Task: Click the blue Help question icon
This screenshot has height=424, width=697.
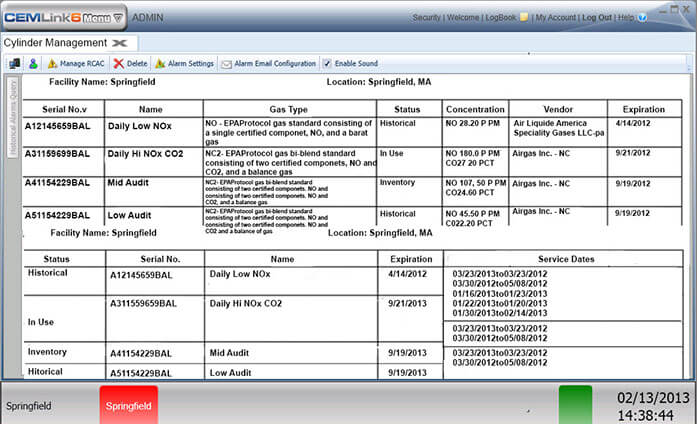Action: tap(642, 18)
